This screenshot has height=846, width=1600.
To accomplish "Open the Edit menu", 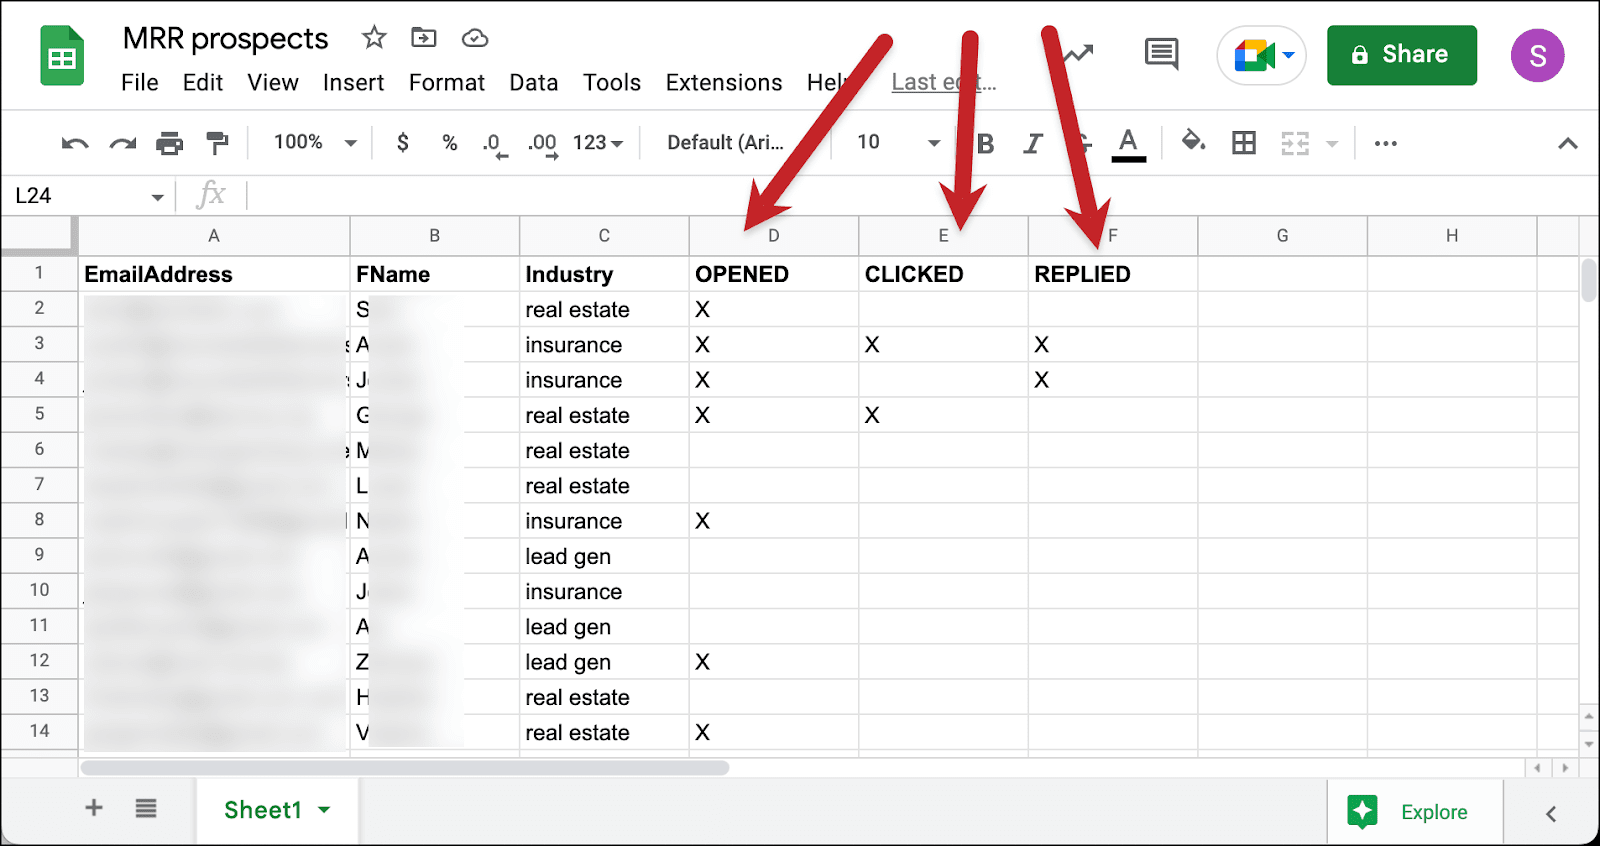I will pos(203,83).
